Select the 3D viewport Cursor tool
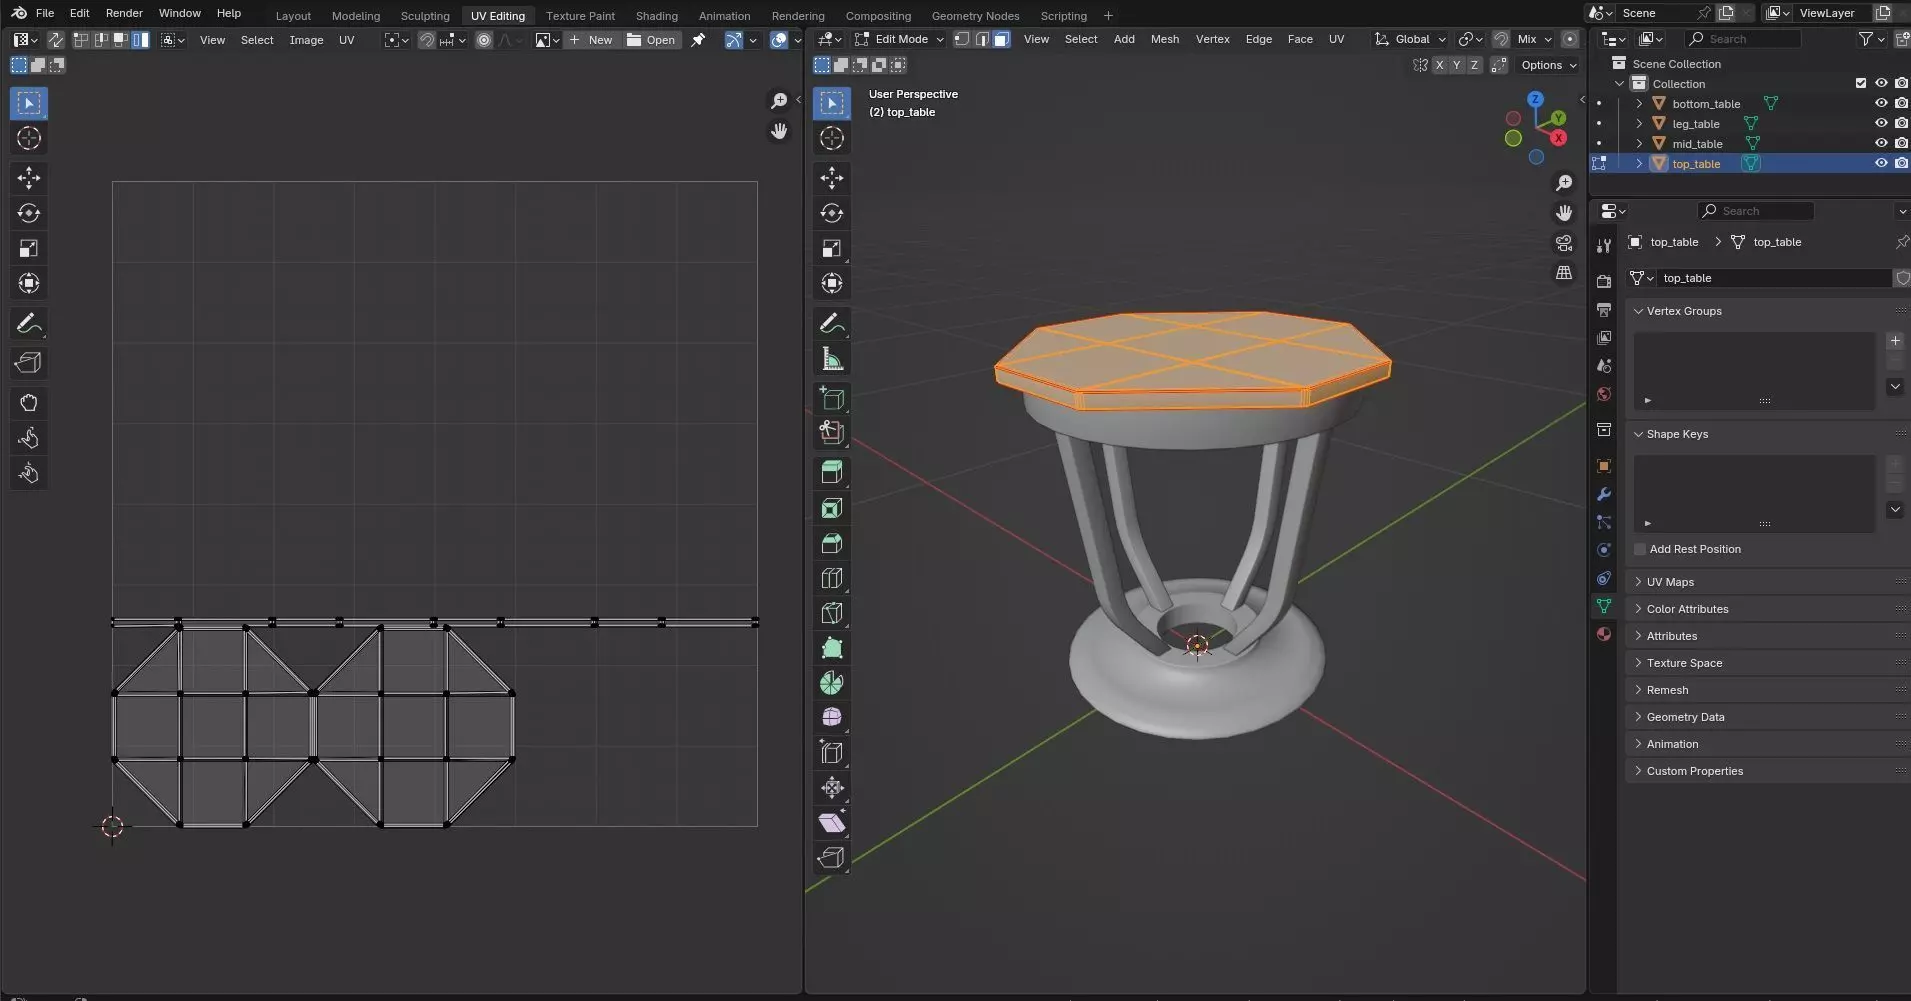This screenshot has width=1911, height=1001. click(x=832, y=138)
